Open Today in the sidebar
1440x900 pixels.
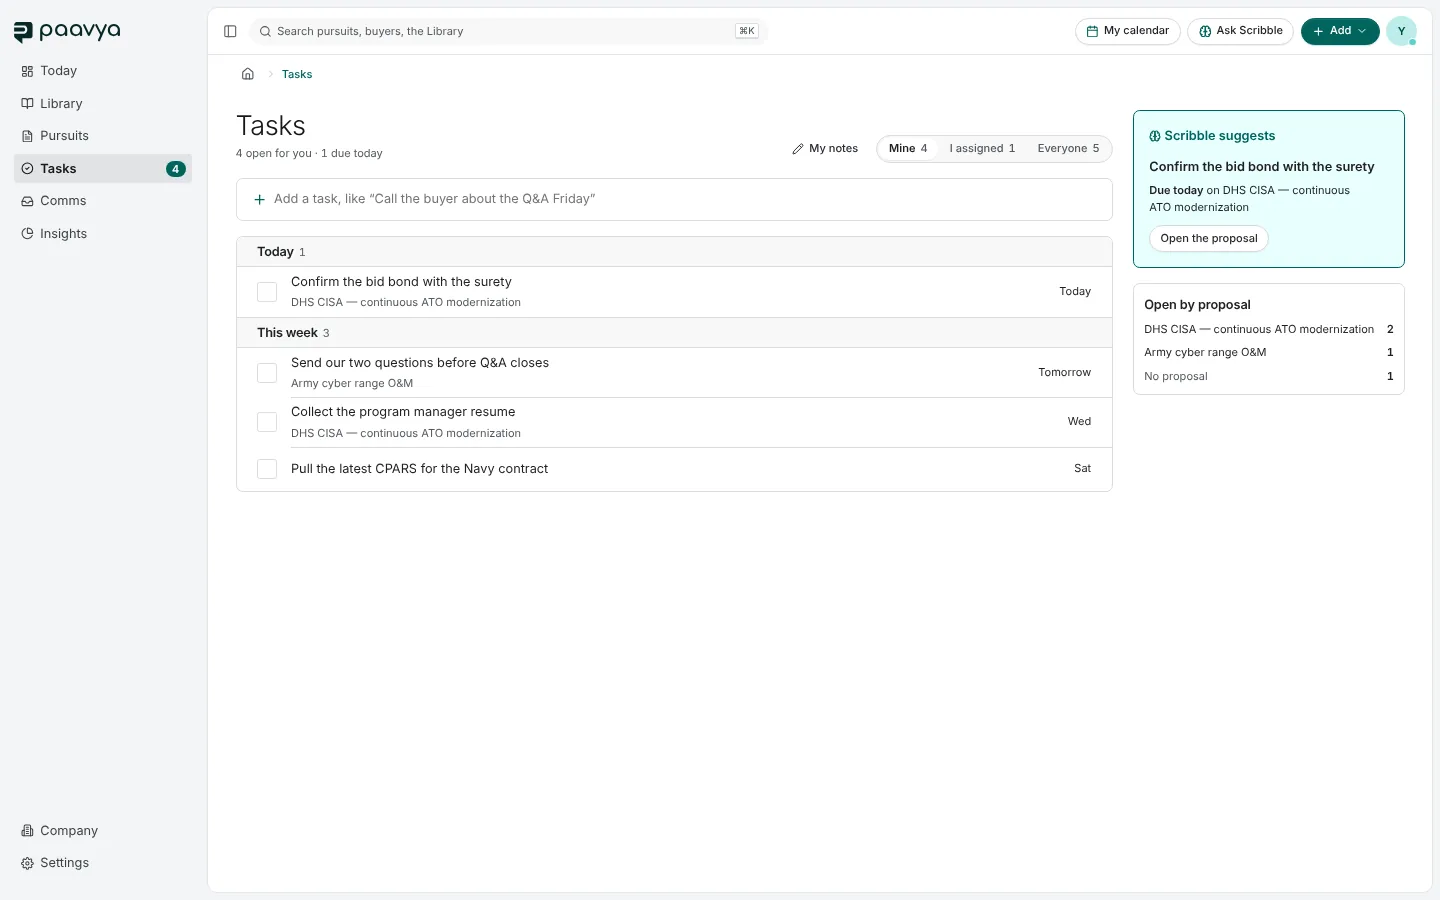tap(103, 71)
